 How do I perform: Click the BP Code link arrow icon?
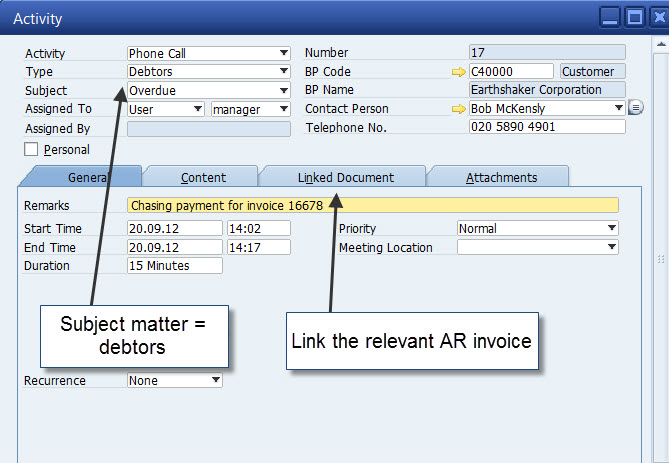pyautogui.click(x=459, y=72)
